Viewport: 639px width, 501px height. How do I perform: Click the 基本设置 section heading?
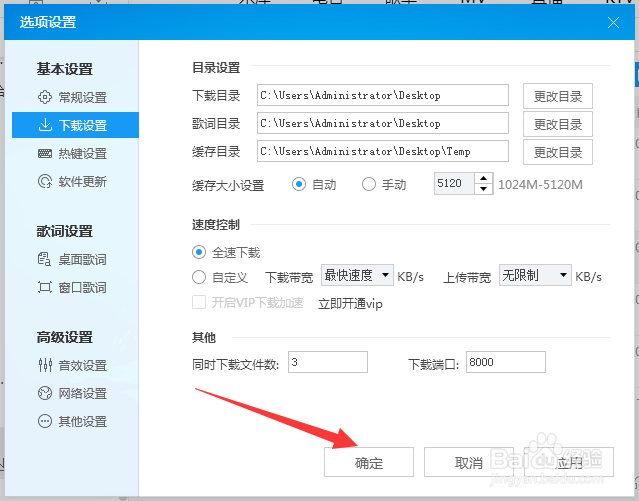(x=64, y=68)
